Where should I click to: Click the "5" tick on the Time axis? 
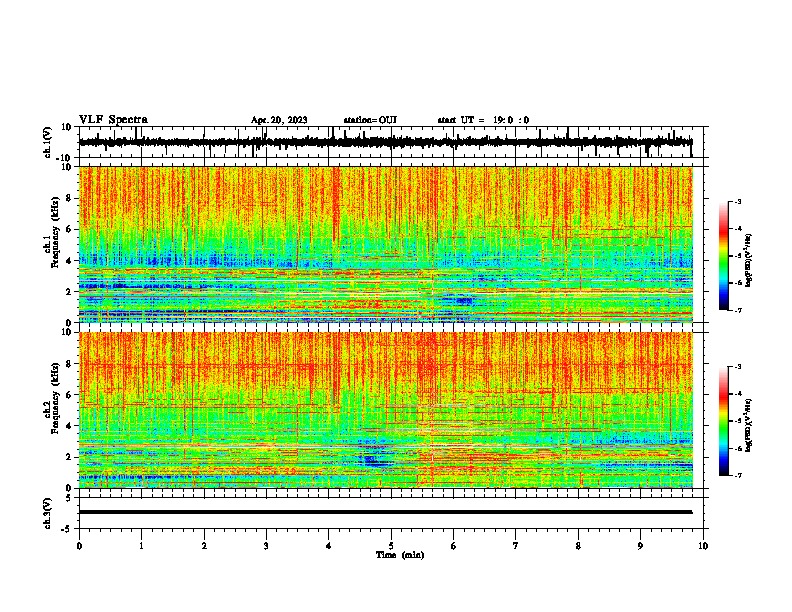[391, 546]
